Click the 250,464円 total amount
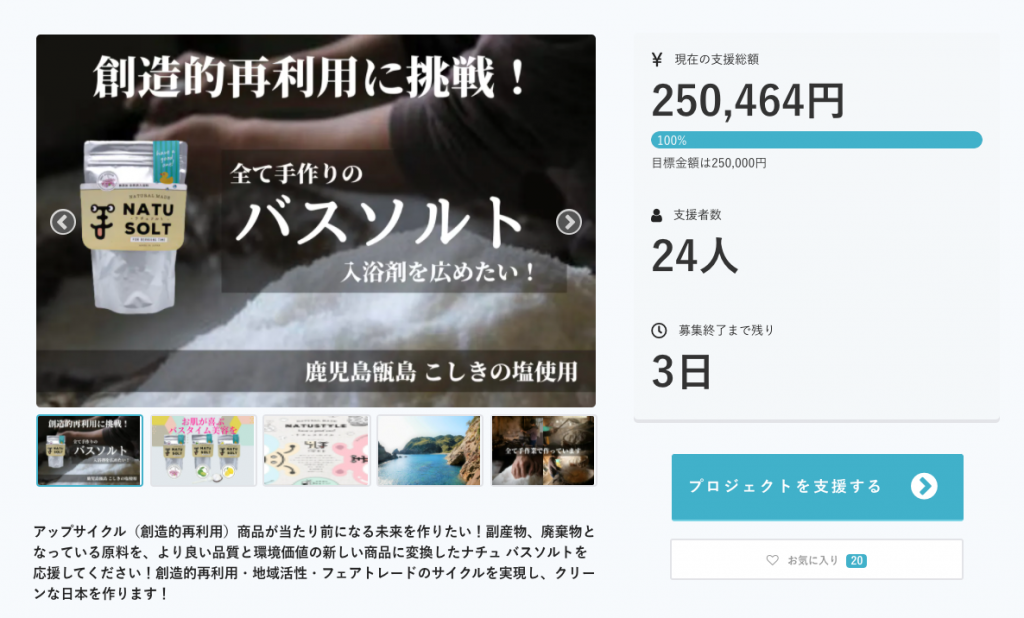1024x618 pixels. tap(748, 101)
